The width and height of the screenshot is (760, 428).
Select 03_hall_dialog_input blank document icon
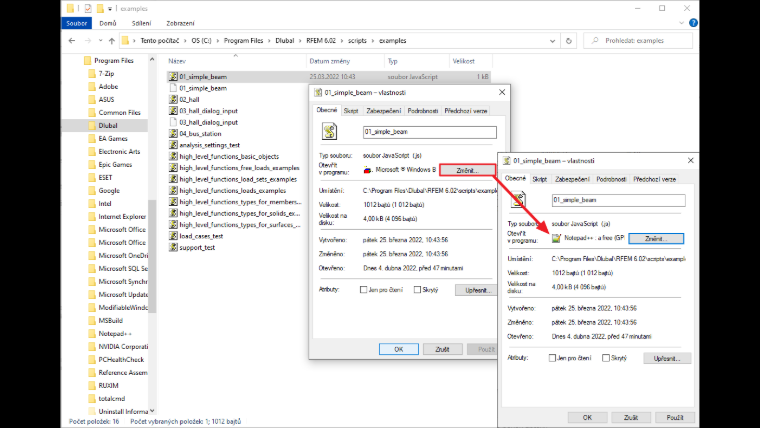[x=173, y=122]
